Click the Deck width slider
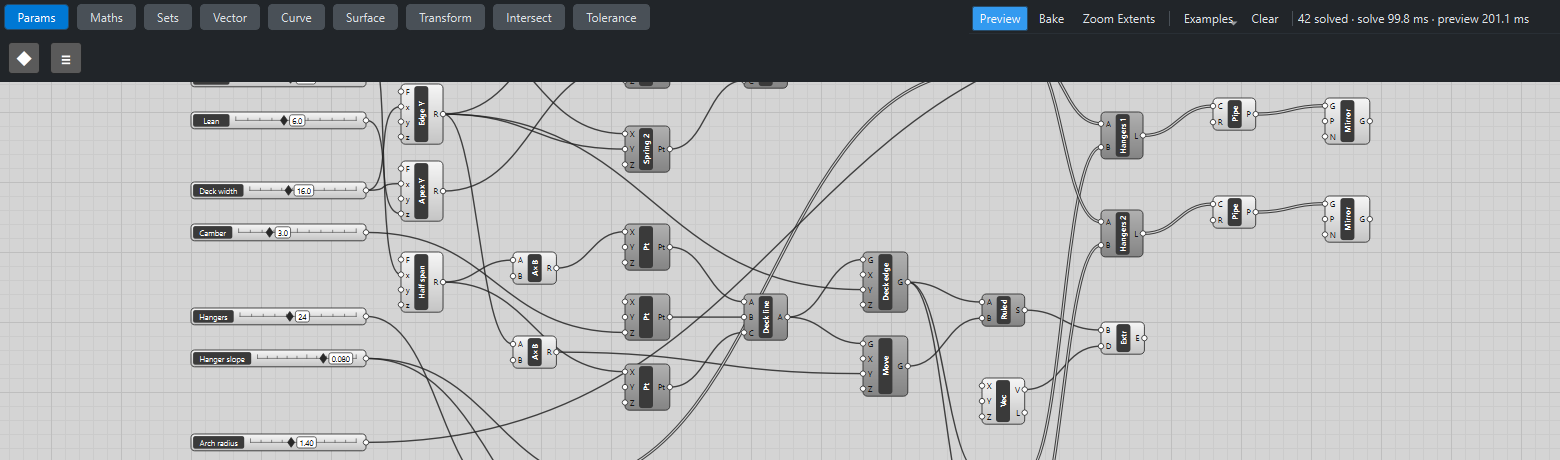Image resolution: width=1560 pixels, height=460 pixels. point(279,190)
